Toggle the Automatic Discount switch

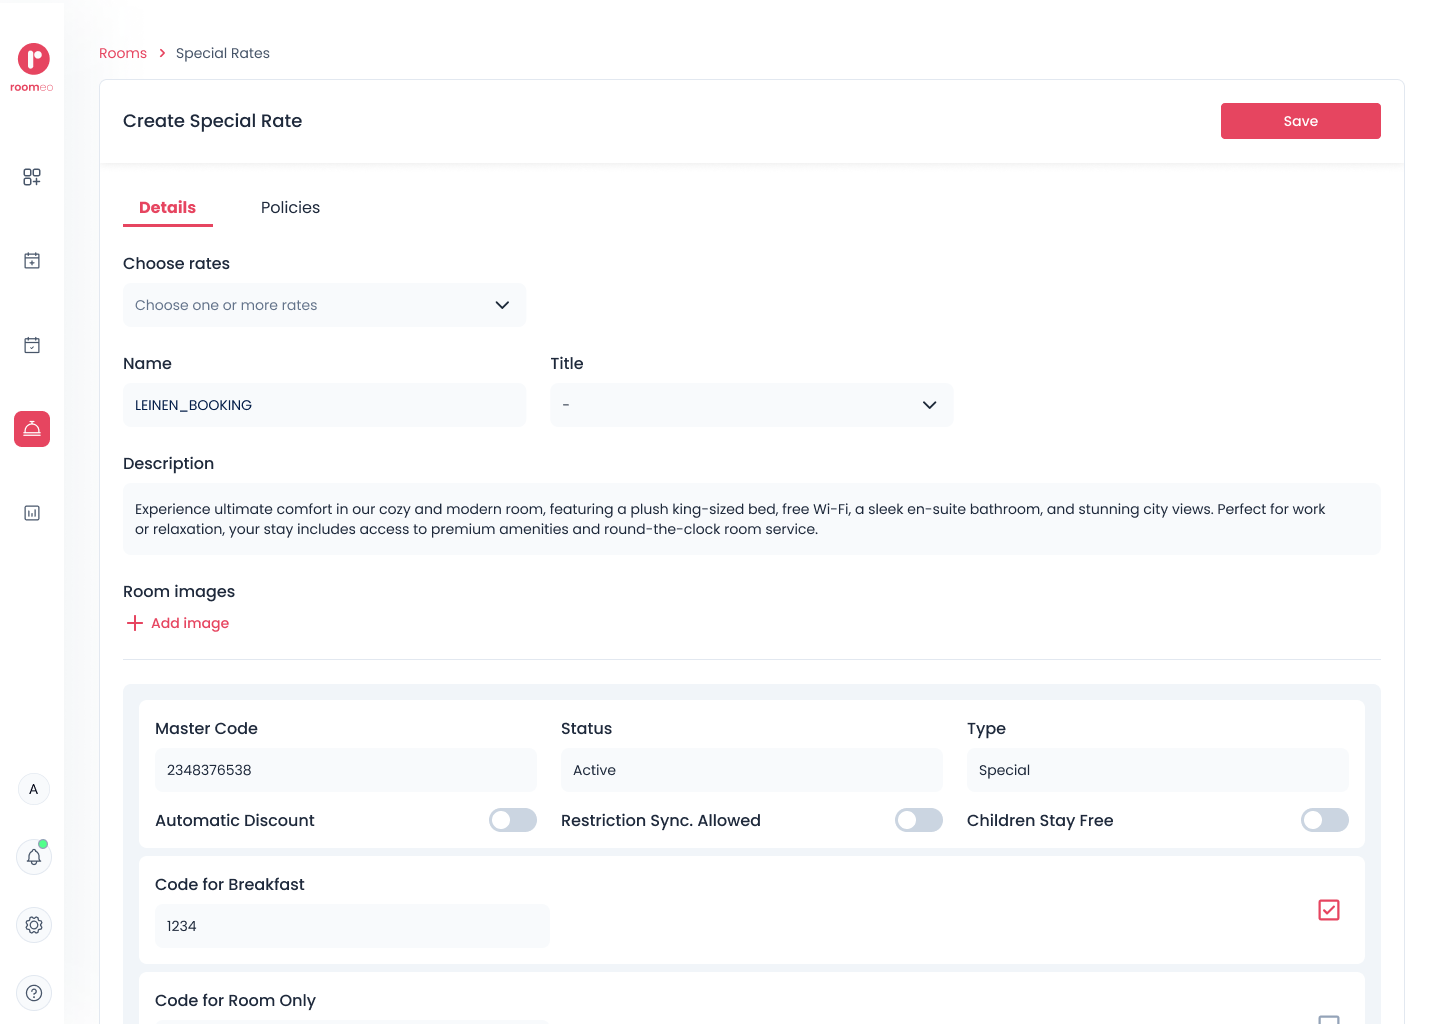[x=513, y=820]
